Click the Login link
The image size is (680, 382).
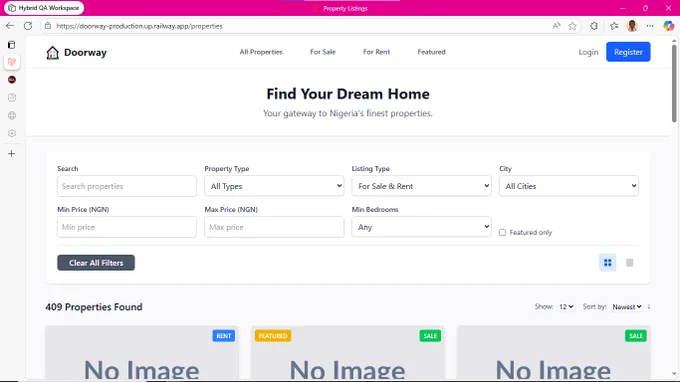pyautogui.click(x=588, y=52)
